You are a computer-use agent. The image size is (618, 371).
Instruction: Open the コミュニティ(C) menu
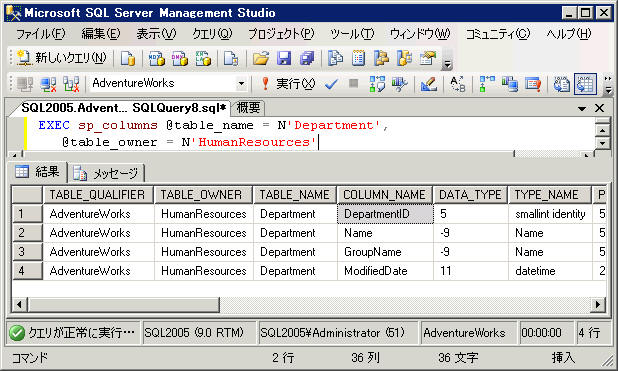[x=498, y=34]
